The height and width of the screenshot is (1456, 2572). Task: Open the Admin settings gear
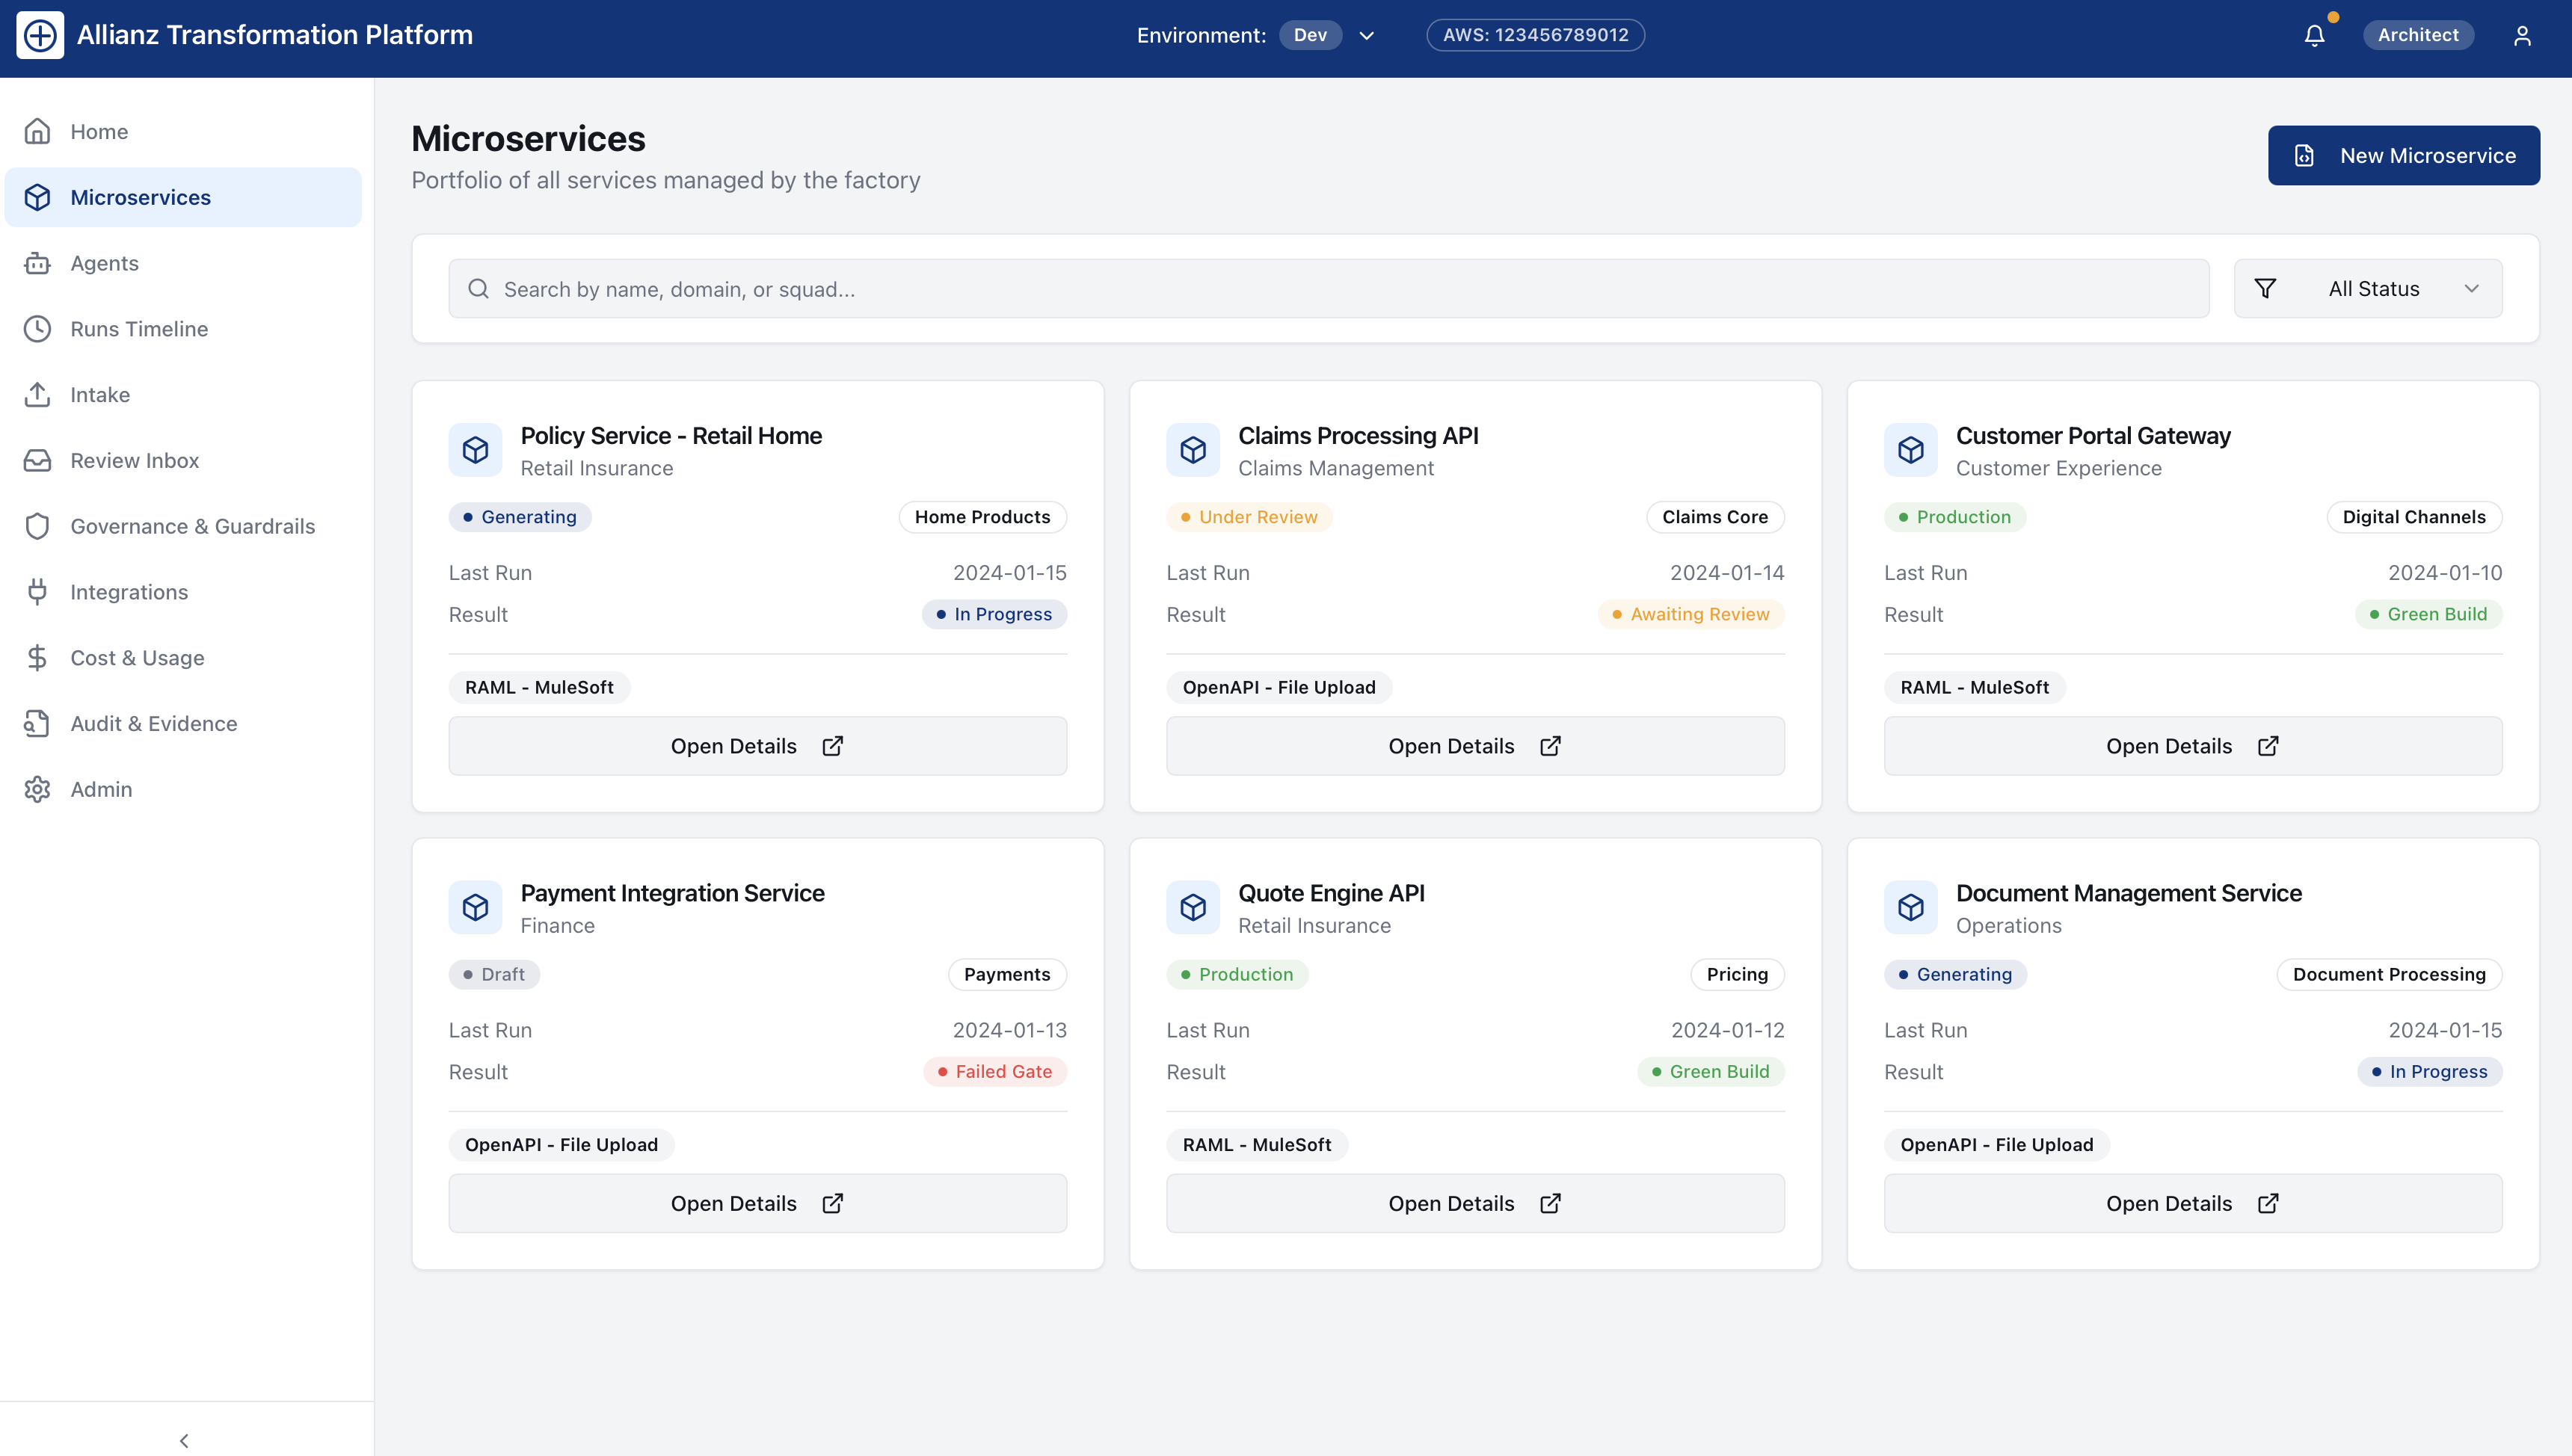click(37, 789)
